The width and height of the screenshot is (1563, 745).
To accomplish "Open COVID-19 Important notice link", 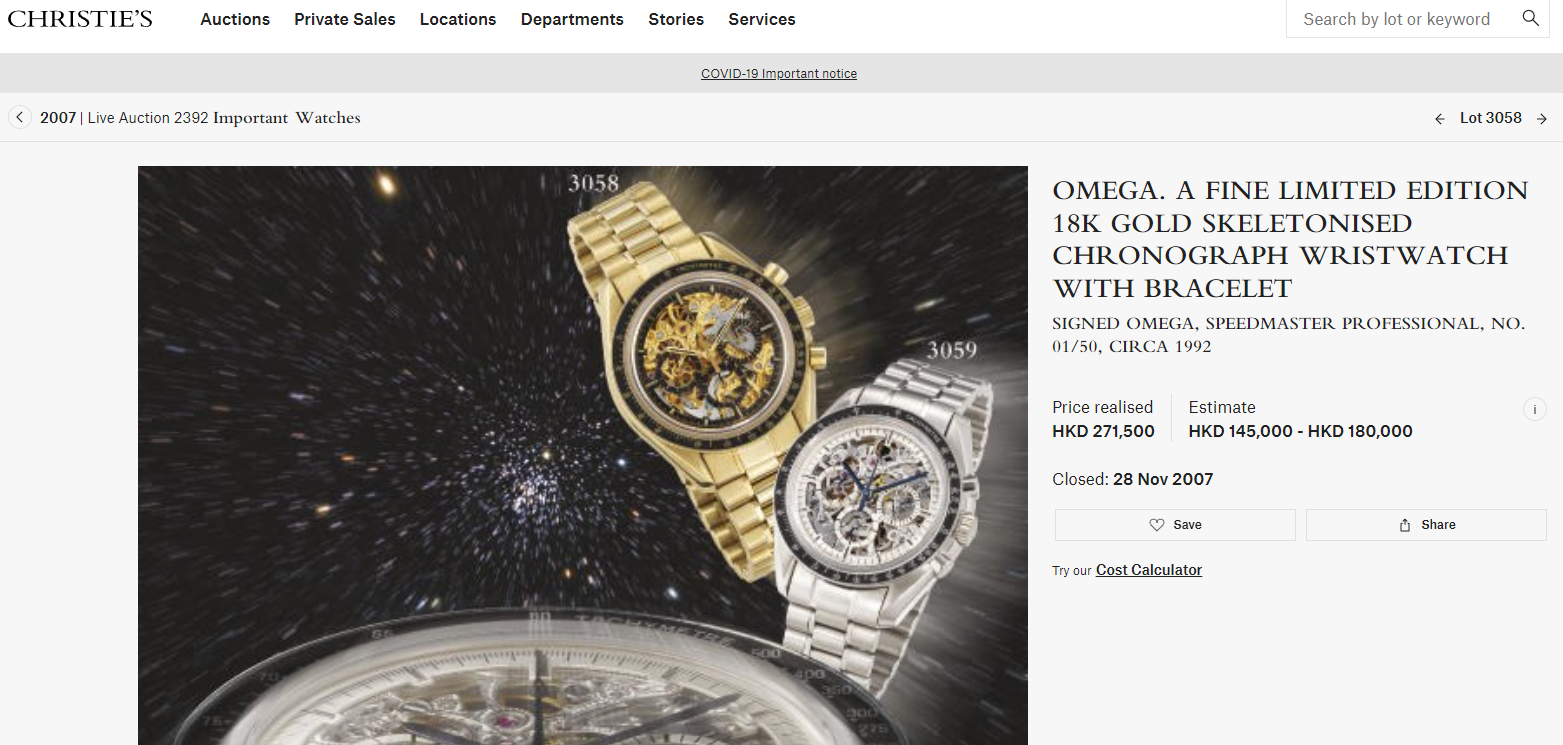I will click(779, 74).
